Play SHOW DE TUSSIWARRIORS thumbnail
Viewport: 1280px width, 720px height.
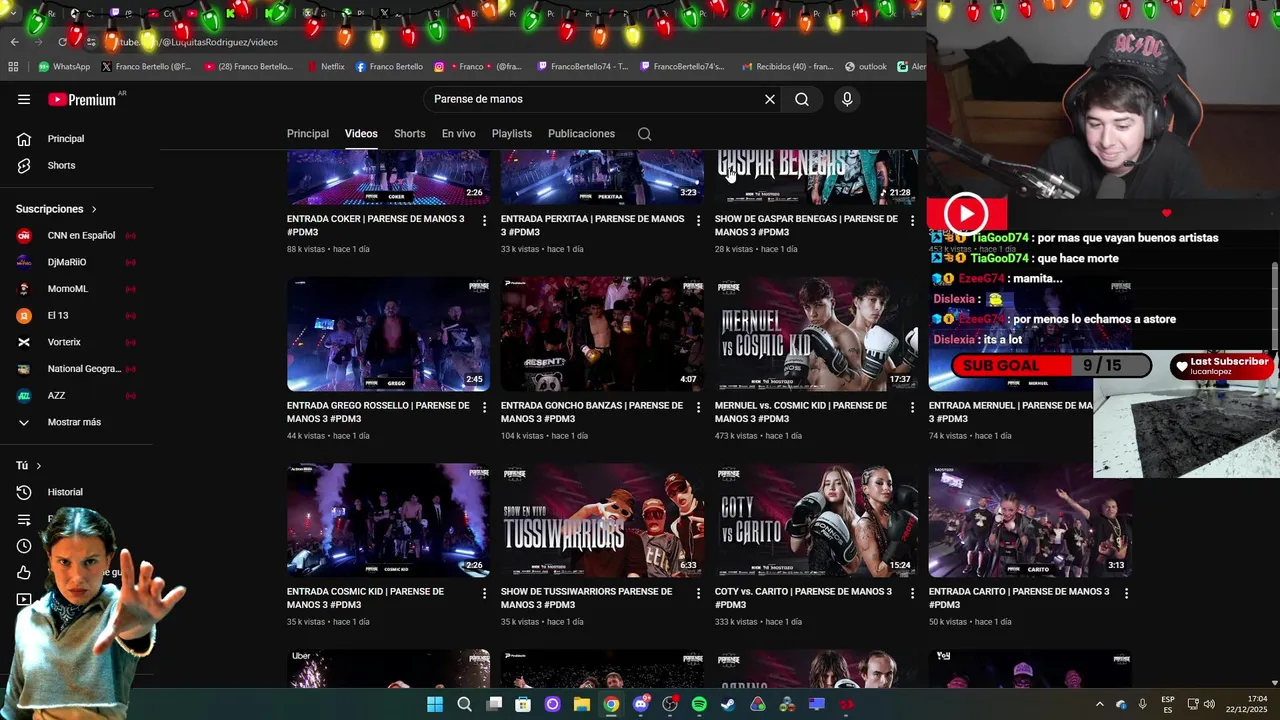point(602,520)
